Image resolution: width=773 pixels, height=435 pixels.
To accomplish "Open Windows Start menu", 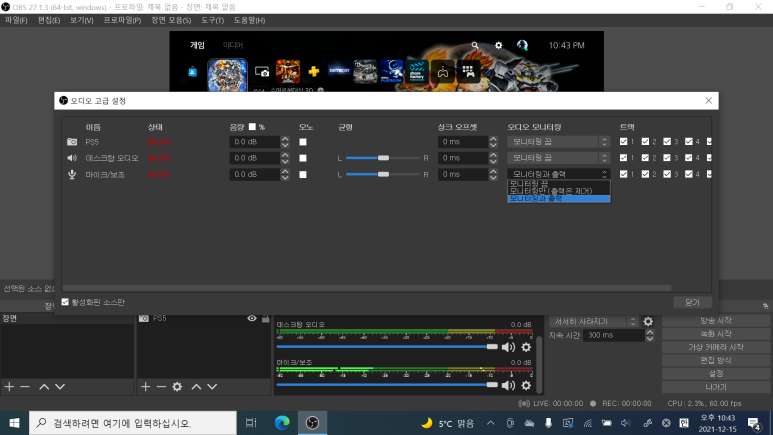I will click(14, 423).
